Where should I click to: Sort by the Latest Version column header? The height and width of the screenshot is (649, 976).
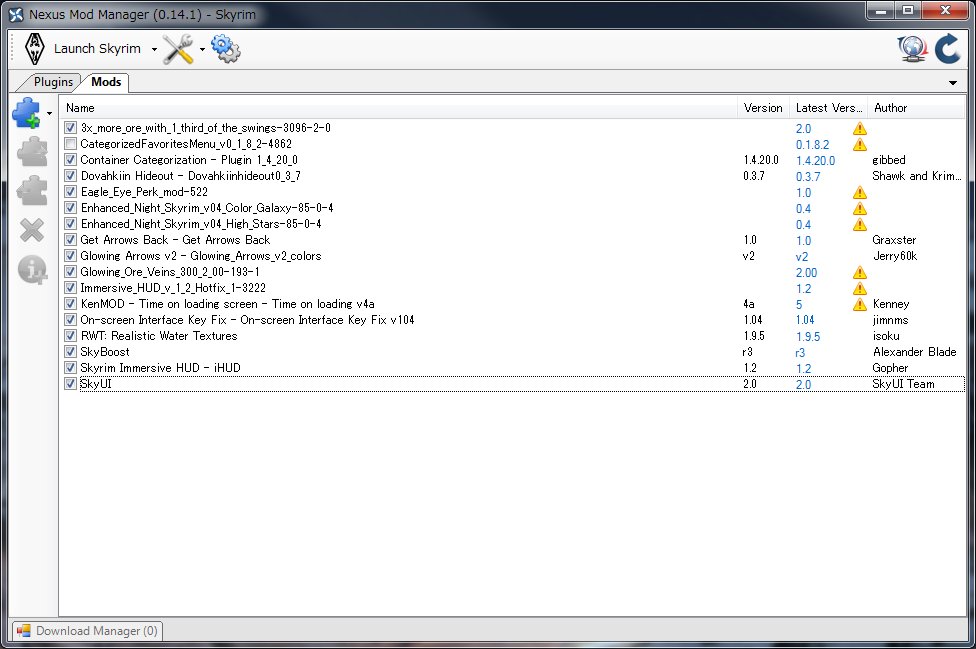(828, 108)
